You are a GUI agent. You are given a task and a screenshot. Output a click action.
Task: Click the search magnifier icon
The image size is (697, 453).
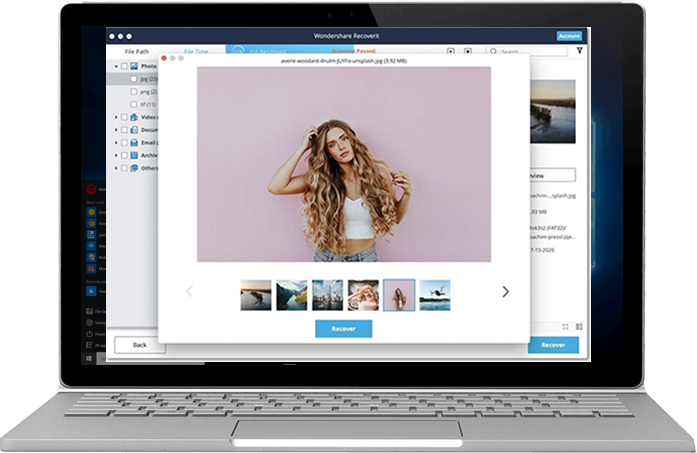click(x=493, y=51)
